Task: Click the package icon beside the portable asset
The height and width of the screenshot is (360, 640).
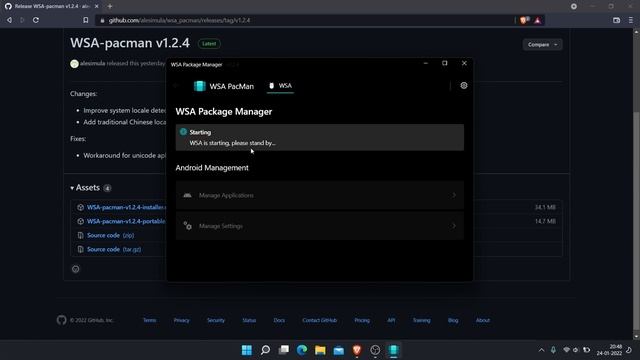Action: [80, 221]
